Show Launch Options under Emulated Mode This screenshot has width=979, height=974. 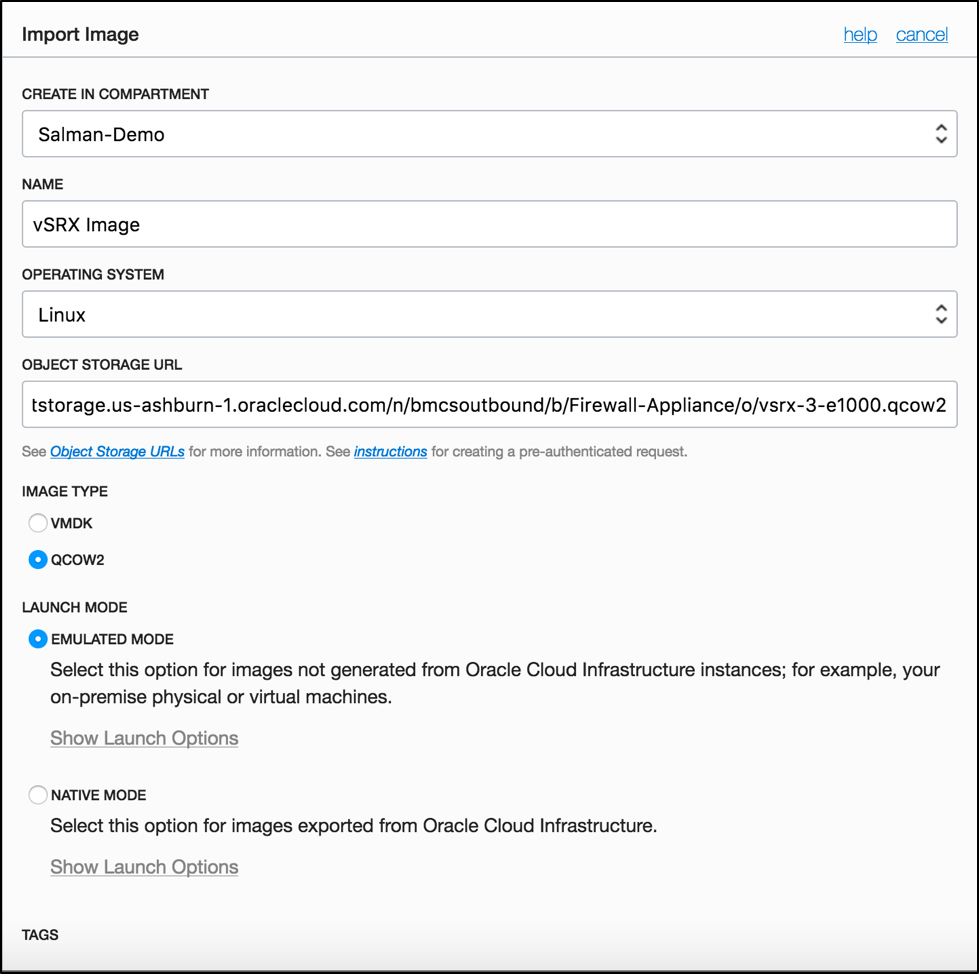pyautogui.click(x=144, y=738)
